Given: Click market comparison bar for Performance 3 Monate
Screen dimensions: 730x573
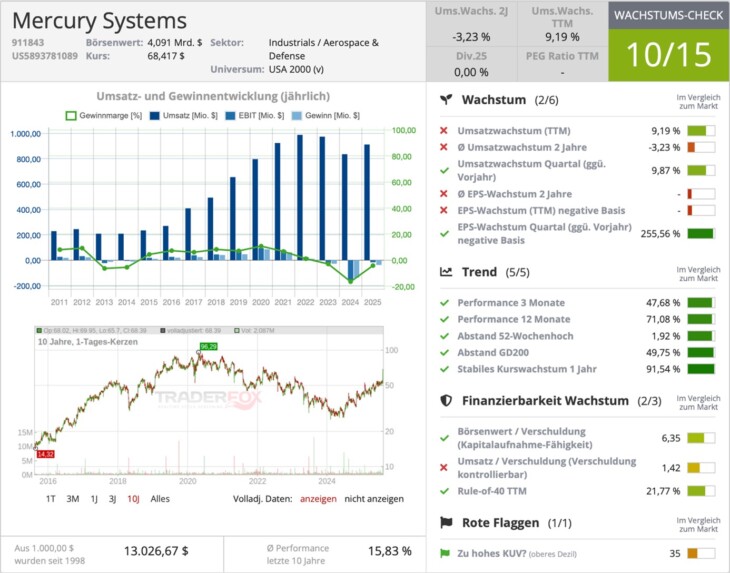Looking at the screenshot, I should tap(701, 303).
